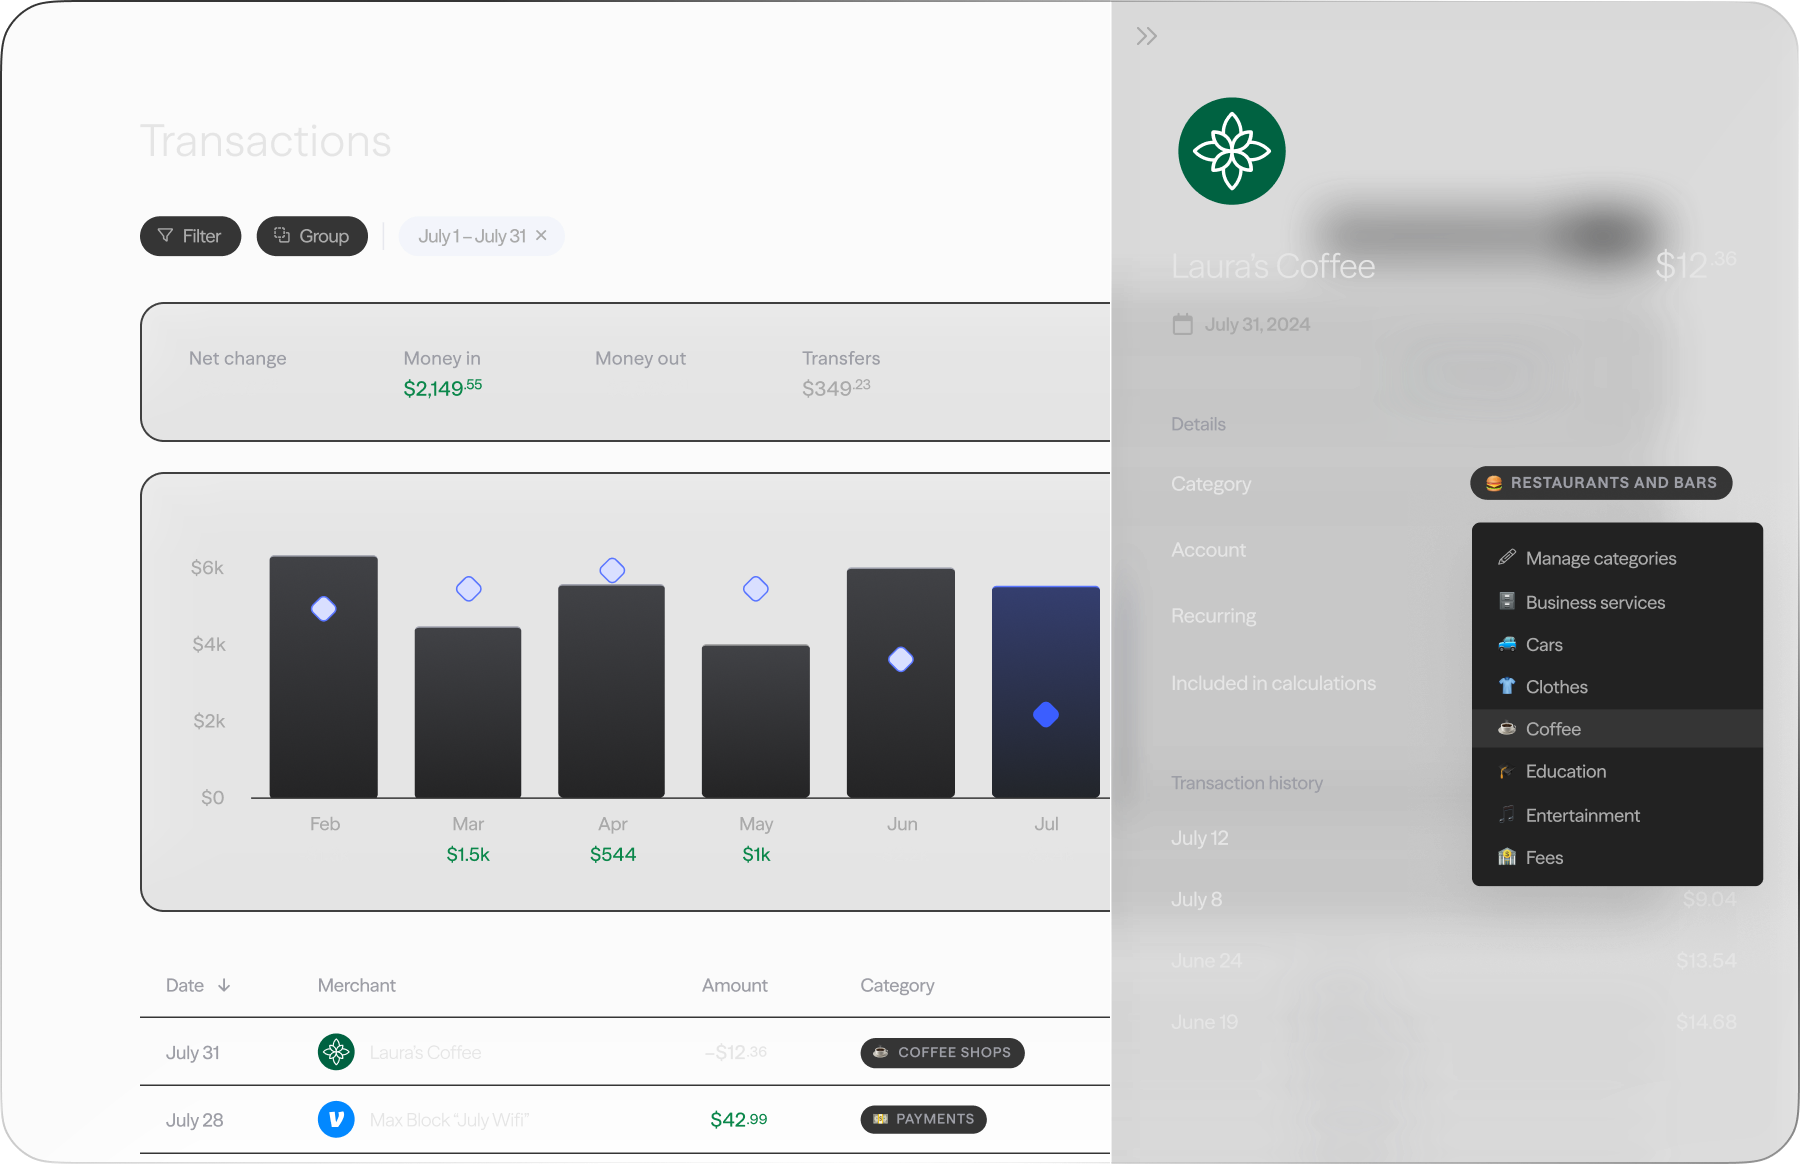Click the highlighted Jul bar in the chart
1800x1164 pixels.
click(x=1045, y=690)
